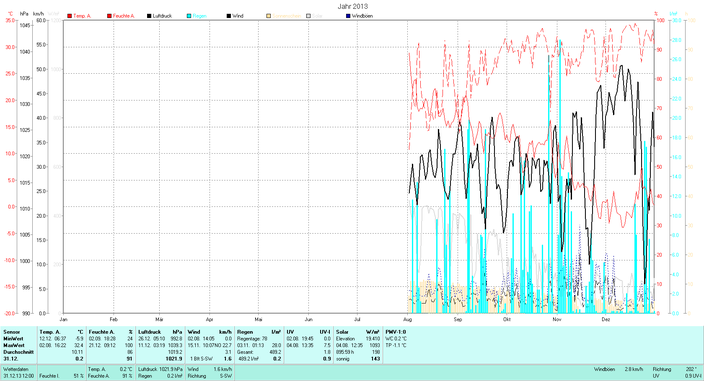Click the 'Sep' month label on axis
The height and width of the screenshot is (381, 704).
458,320
